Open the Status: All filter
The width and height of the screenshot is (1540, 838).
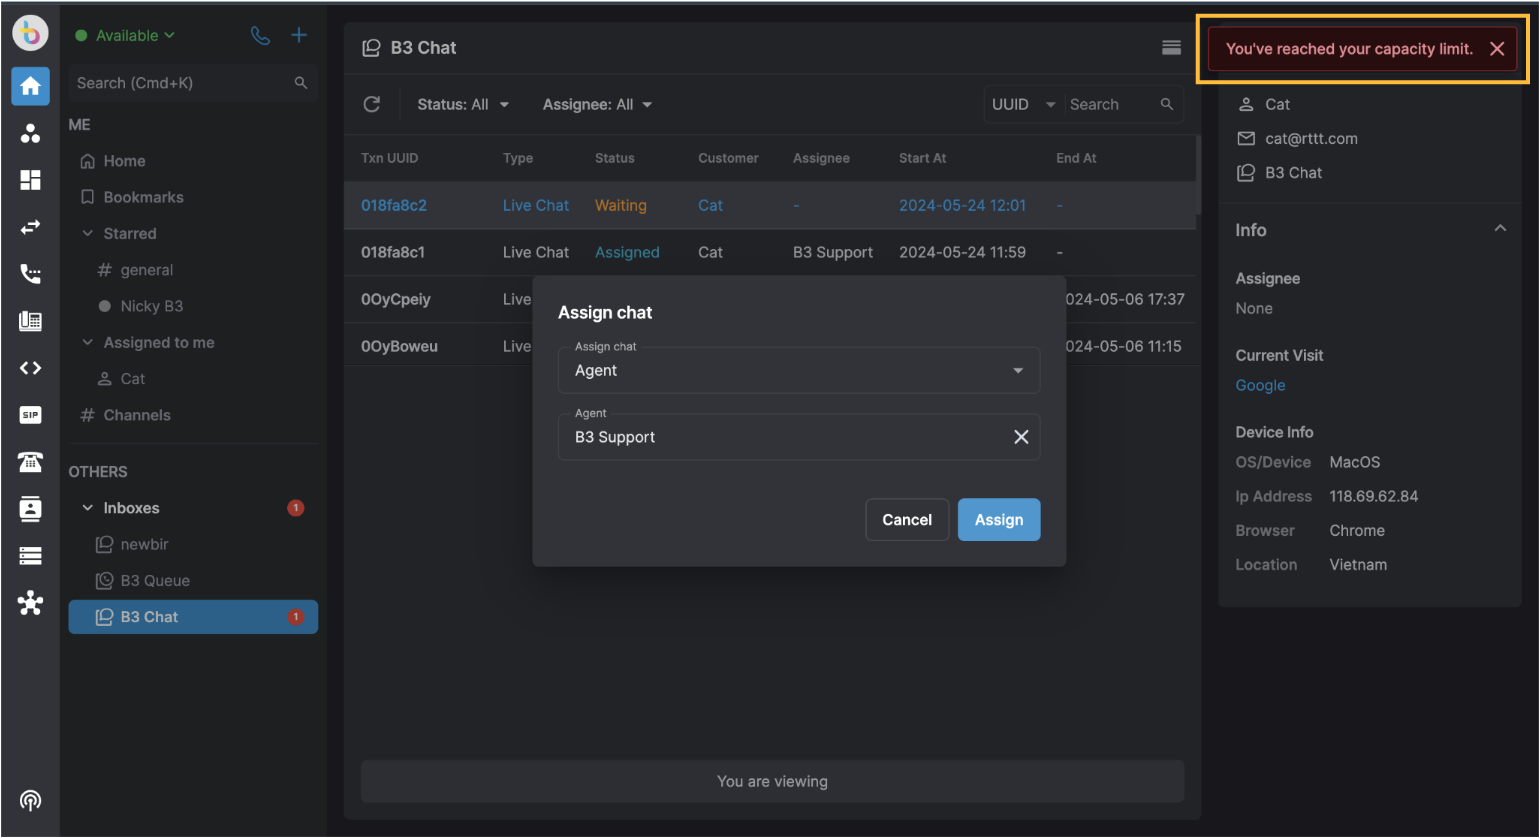[463, 104]
